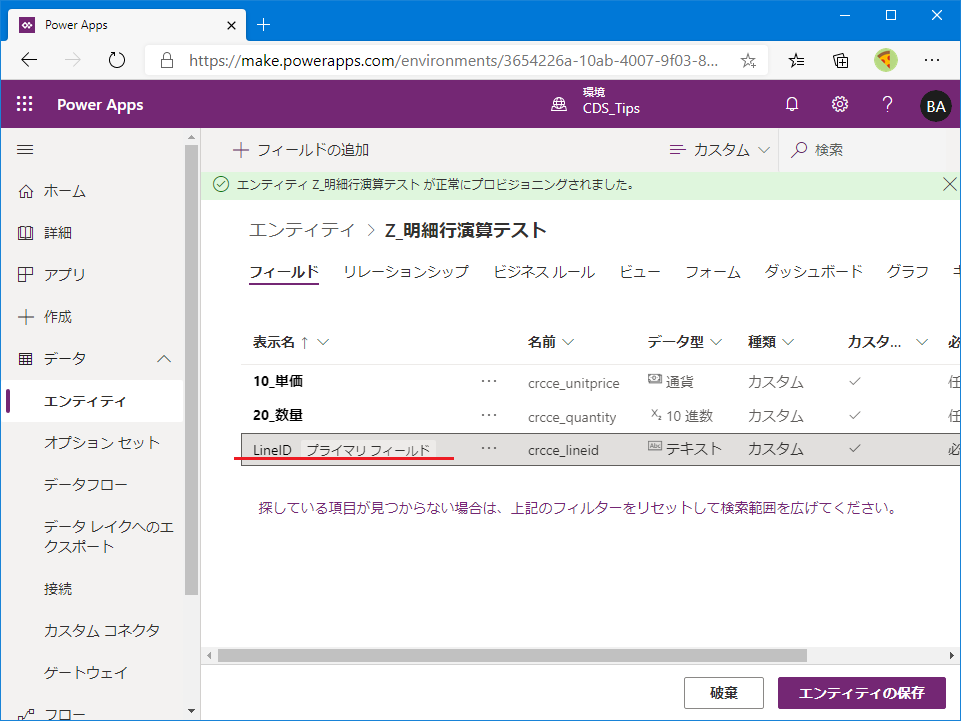Open the browser profile picture icon

[x=886, y=60]
